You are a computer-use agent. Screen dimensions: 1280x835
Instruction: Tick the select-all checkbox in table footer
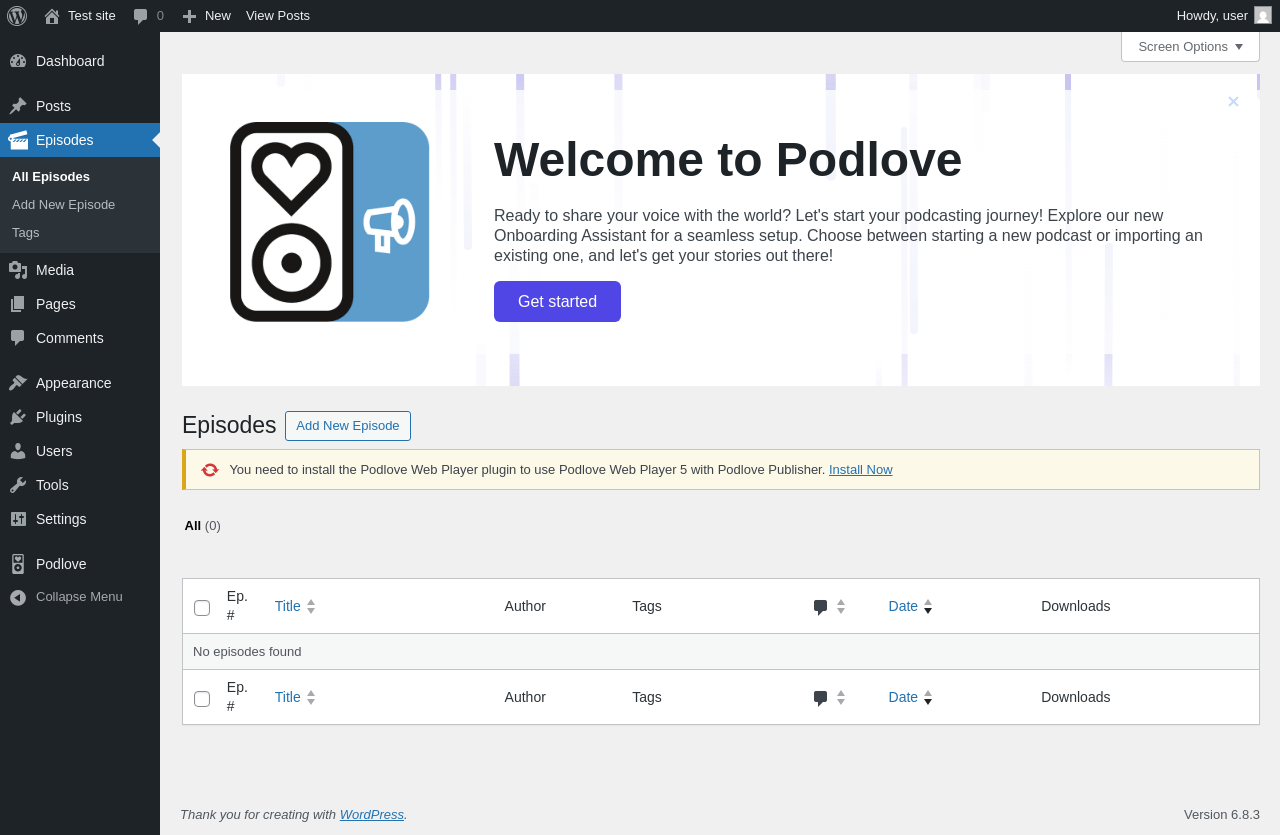[x=202, y=699]
